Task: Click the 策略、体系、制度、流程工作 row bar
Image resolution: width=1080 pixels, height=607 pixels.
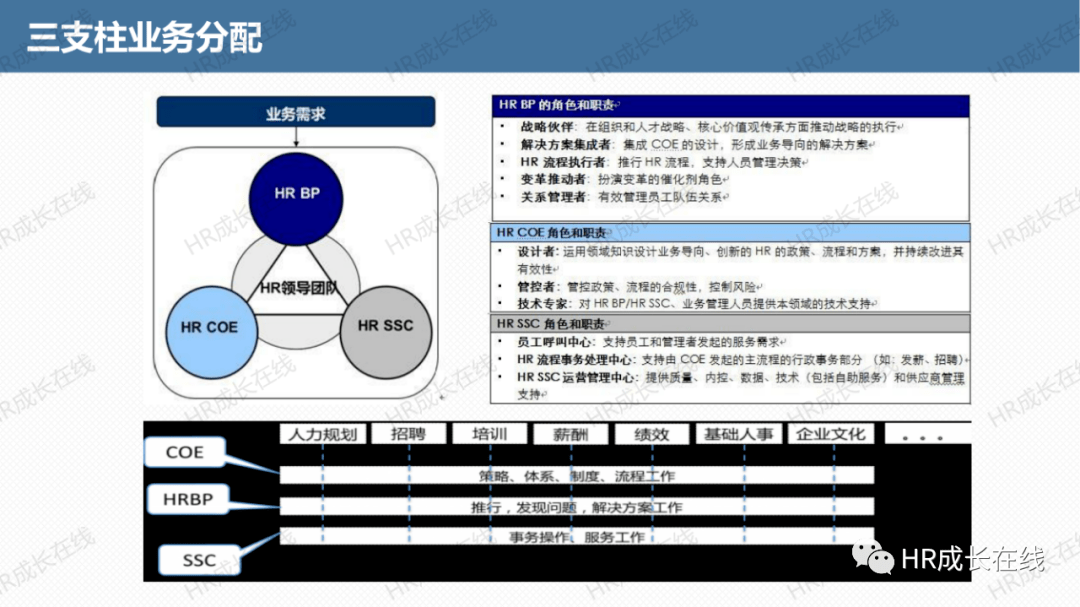Action: (x=577, y=475)
